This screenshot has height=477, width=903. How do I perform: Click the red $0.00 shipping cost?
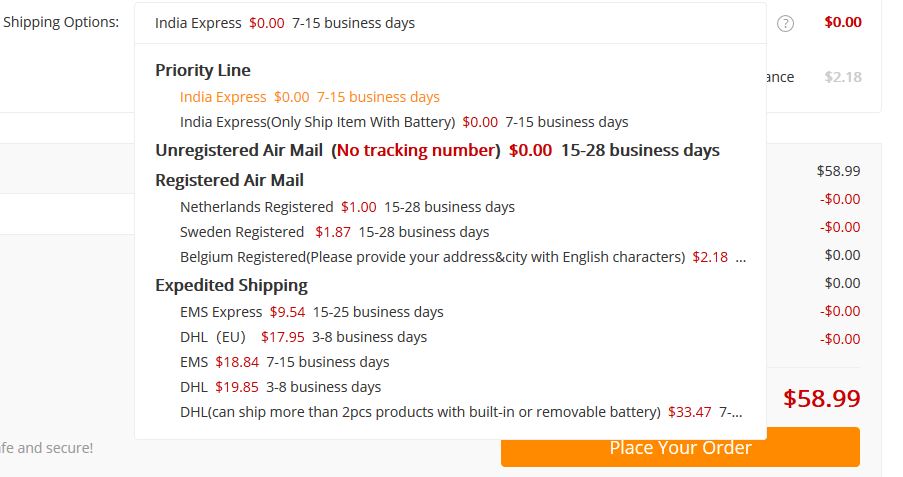pos(843,22)
